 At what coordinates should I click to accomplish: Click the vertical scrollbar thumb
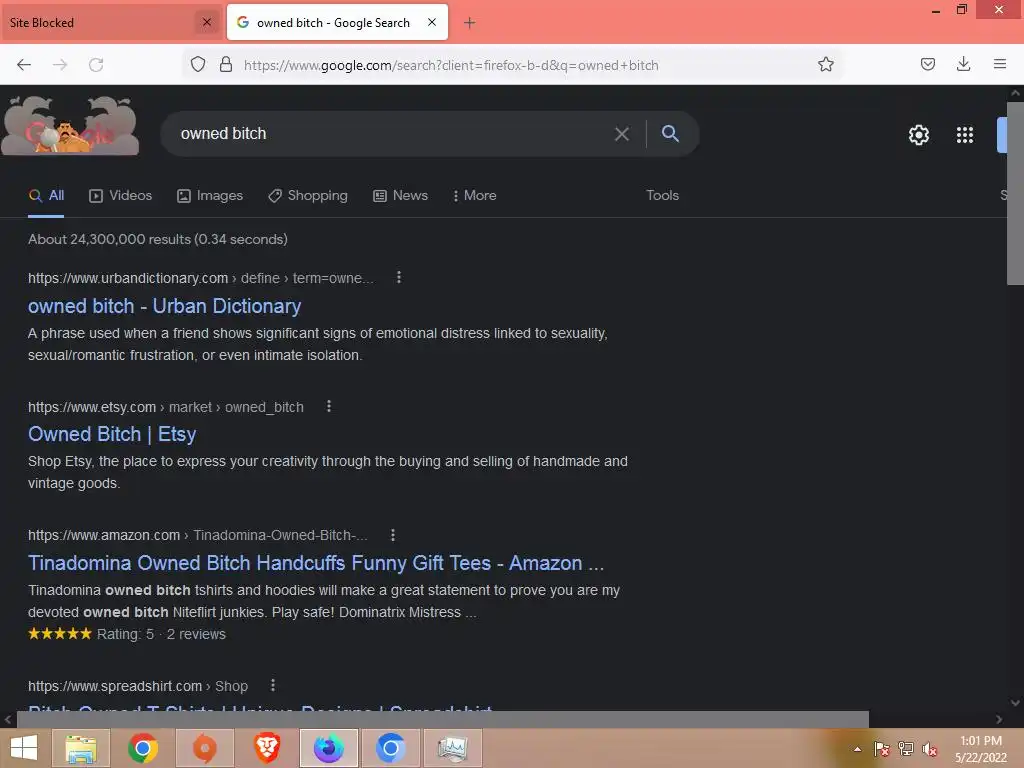coord(1015,193)
